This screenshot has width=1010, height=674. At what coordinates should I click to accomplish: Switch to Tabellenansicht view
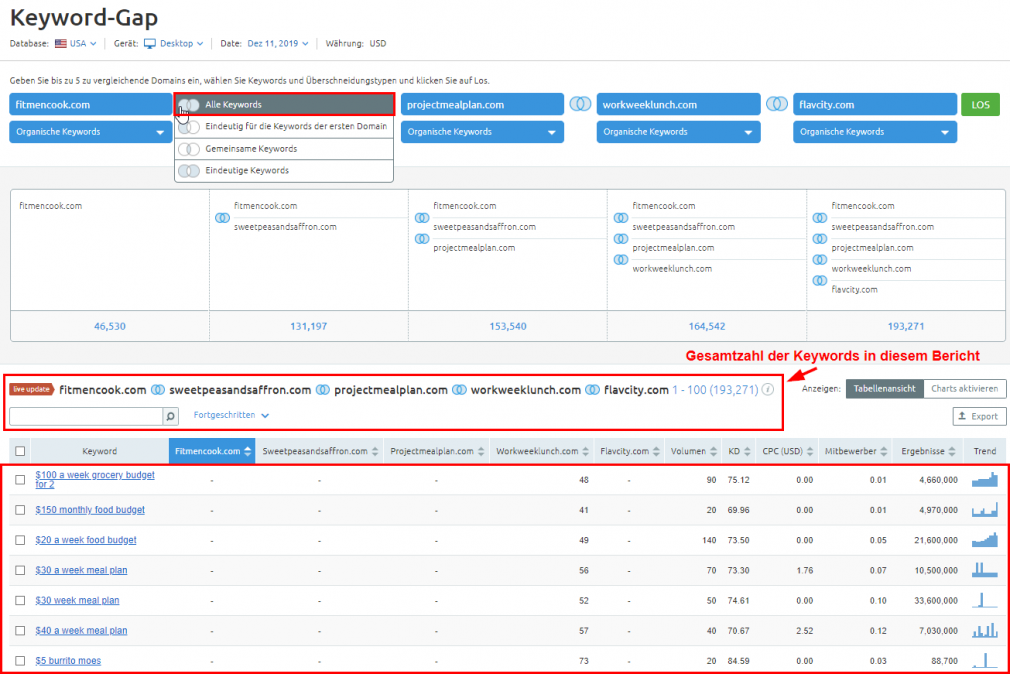pos(884,389)
